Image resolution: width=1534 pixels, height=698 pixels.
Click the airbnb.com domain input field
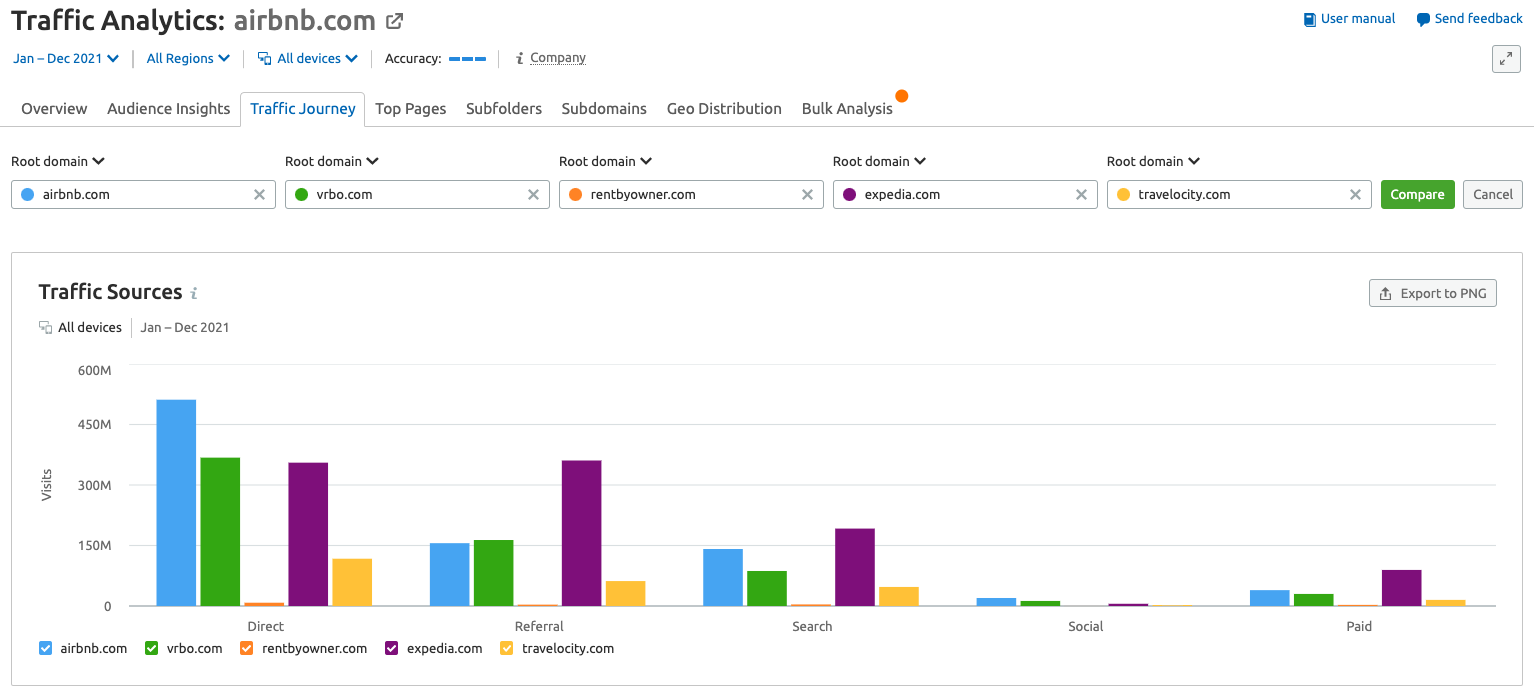[143, 195]
